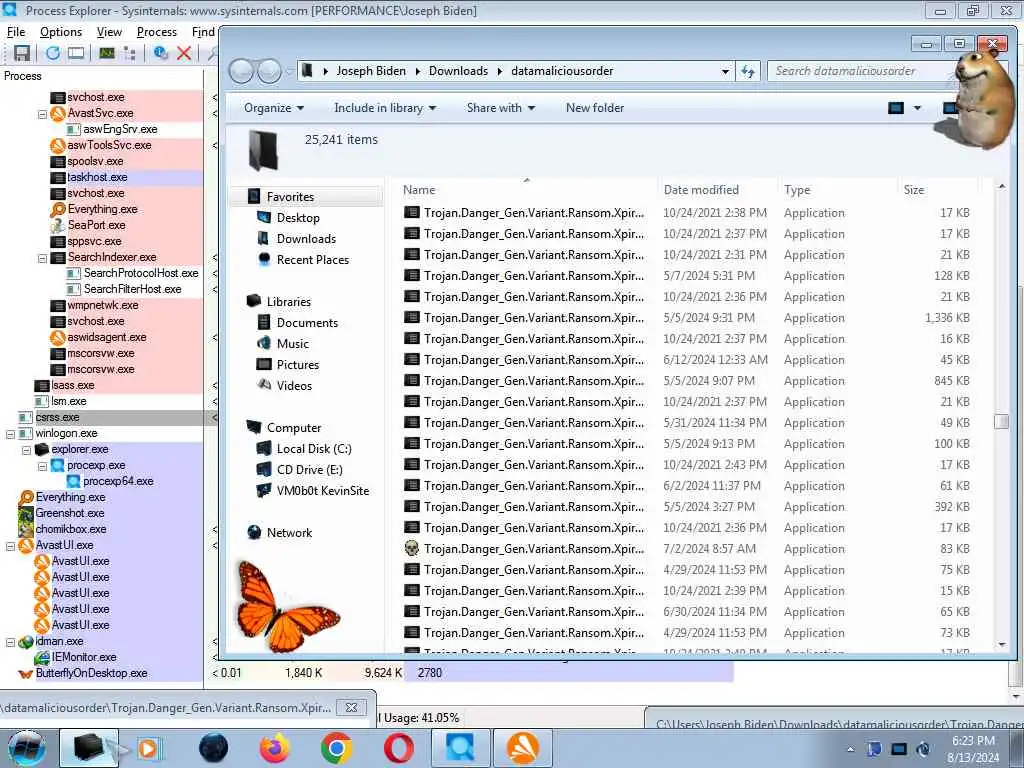
Task: Click the Explorer Back navigation arrow
Action: (x=241, y=71)
